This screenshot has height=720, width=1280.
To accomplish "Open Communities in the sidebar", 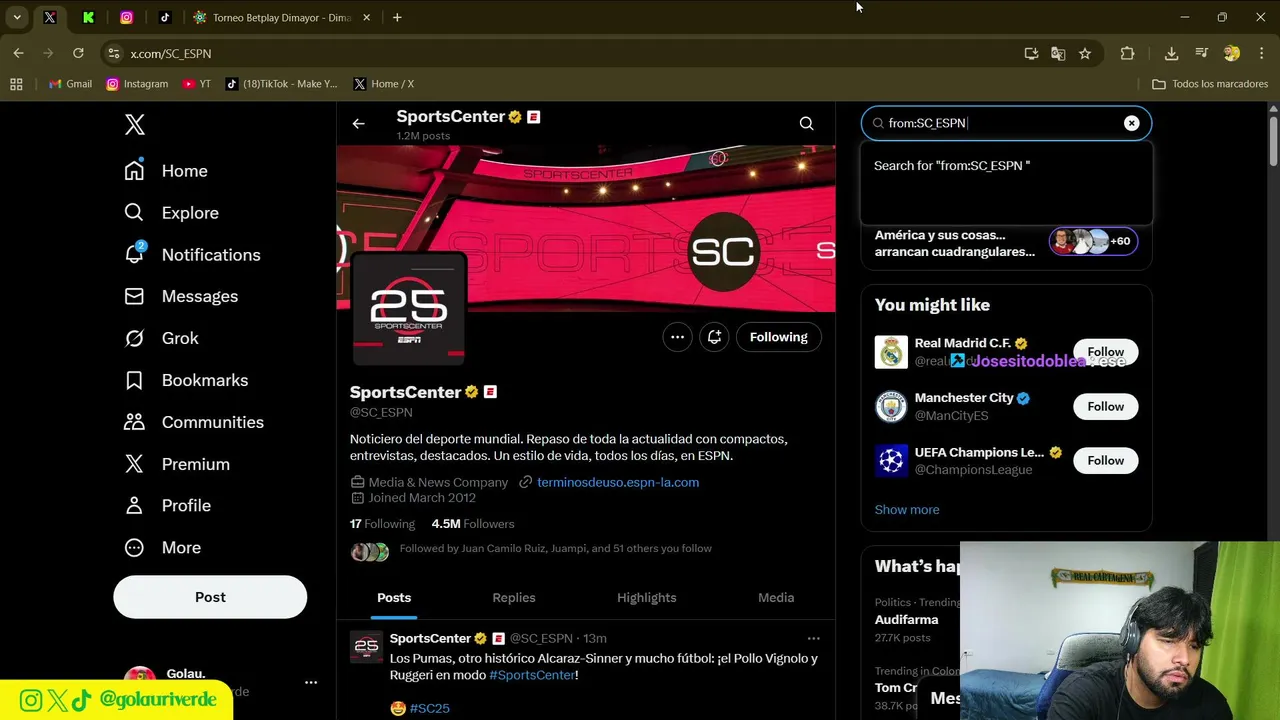I will (194, 423).
